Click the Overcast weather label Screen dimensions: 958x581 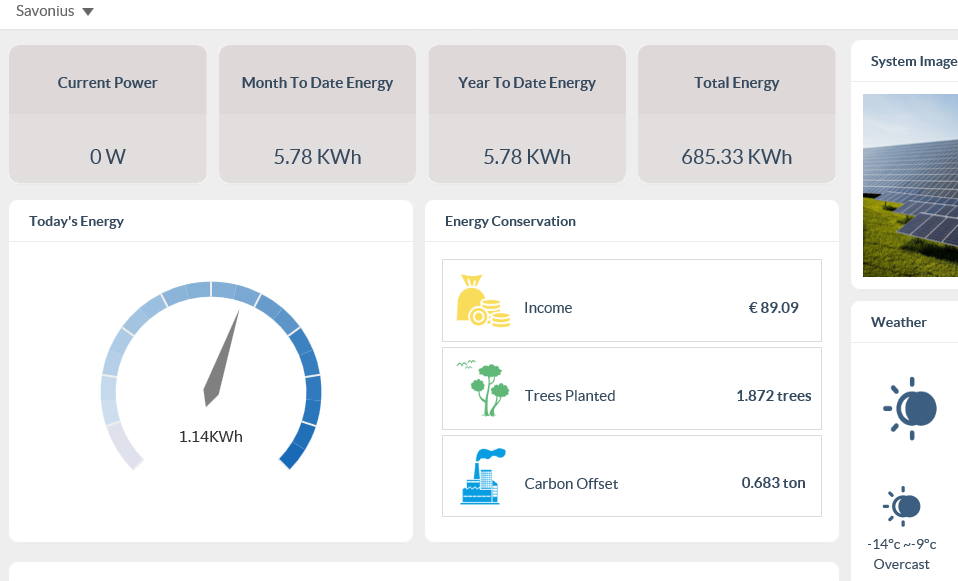coord(901,565)
